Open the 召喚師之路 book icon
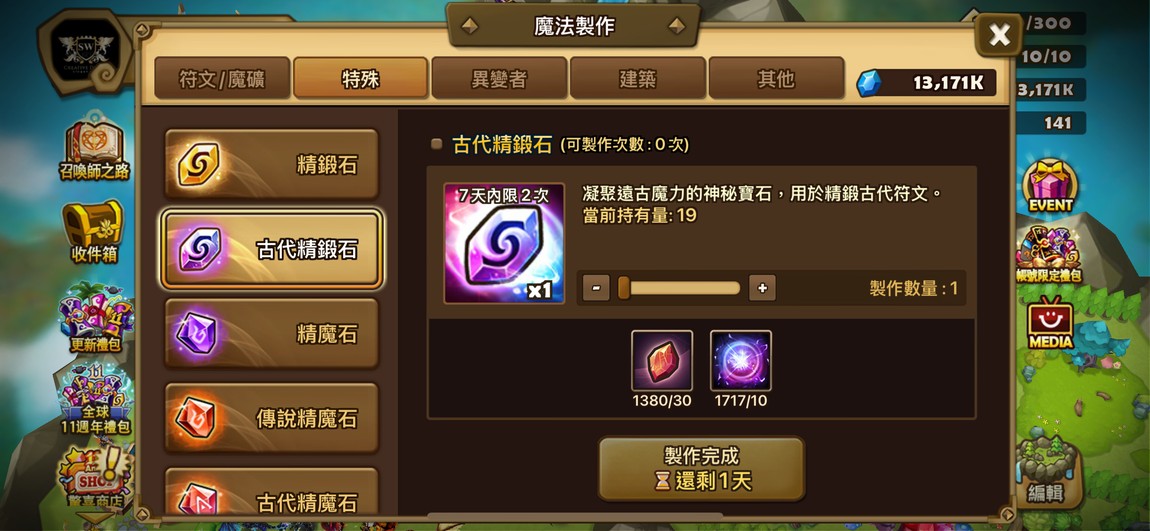Screen dimensions: 1150x531 click(95, 150)
